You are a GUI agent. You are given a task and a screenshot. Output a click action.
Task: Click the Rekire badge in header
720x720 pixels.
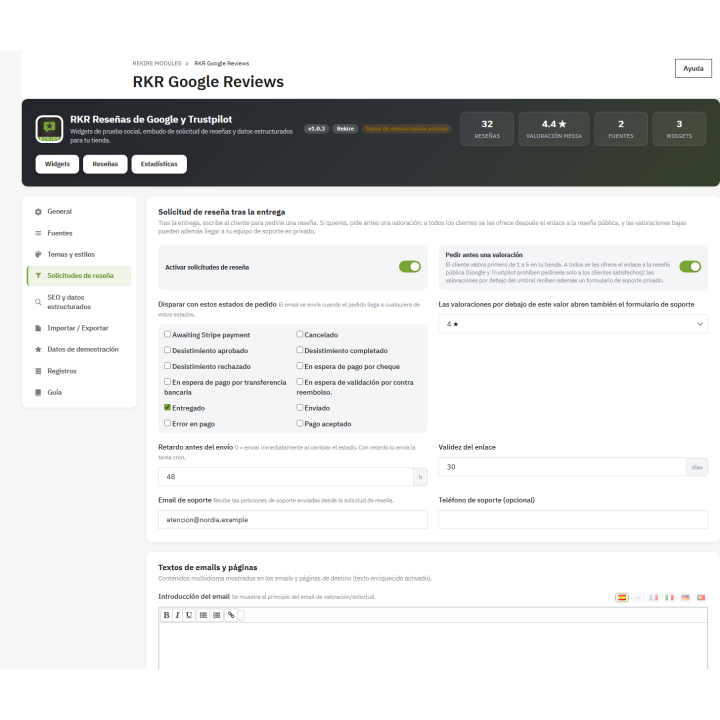pos(345,129)
